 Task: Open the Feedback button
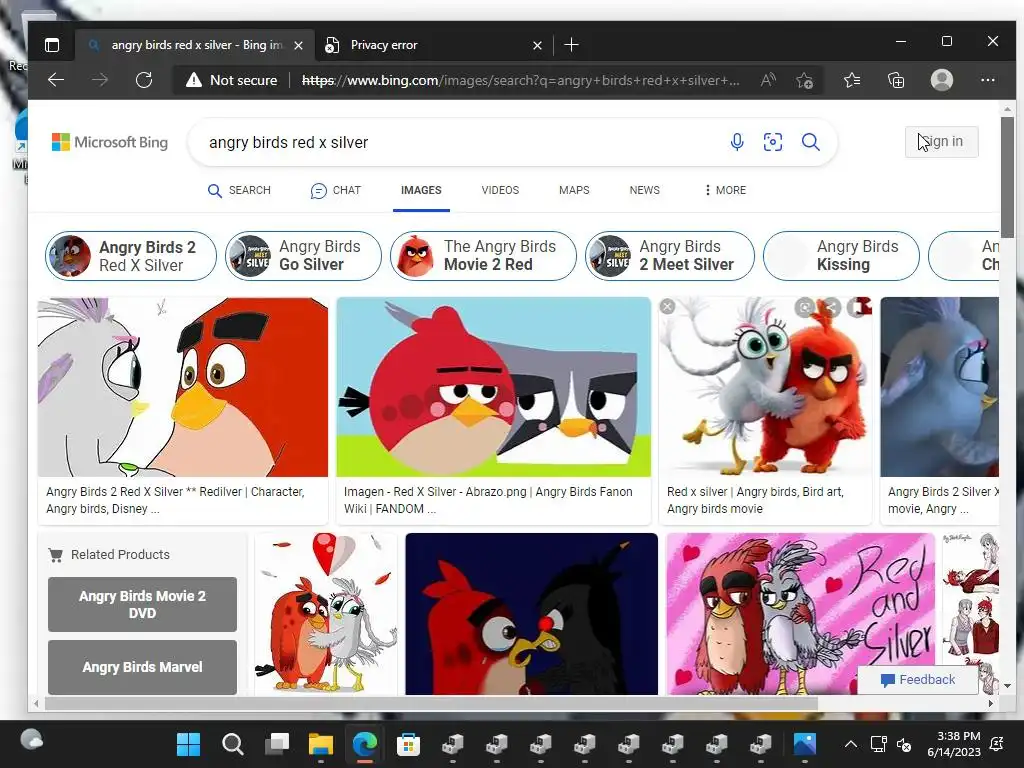(918, 680)
